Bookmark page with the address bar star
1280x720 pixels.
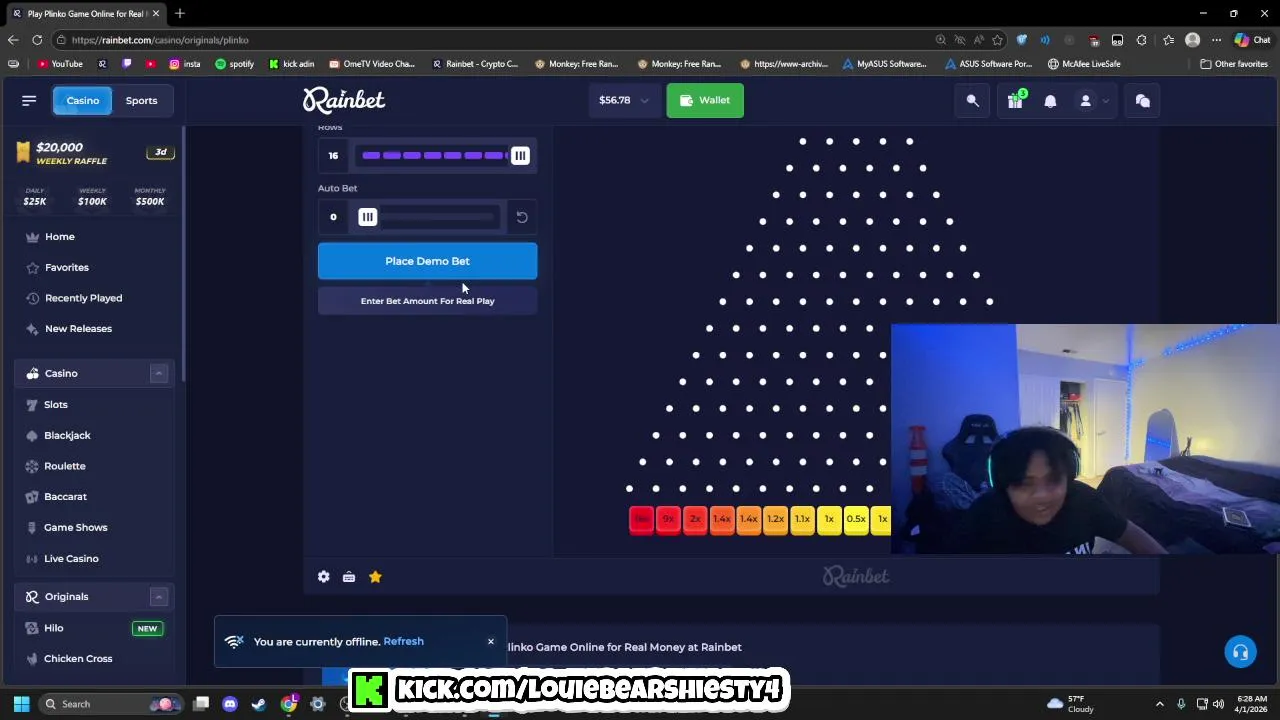(x=997, y=40)
